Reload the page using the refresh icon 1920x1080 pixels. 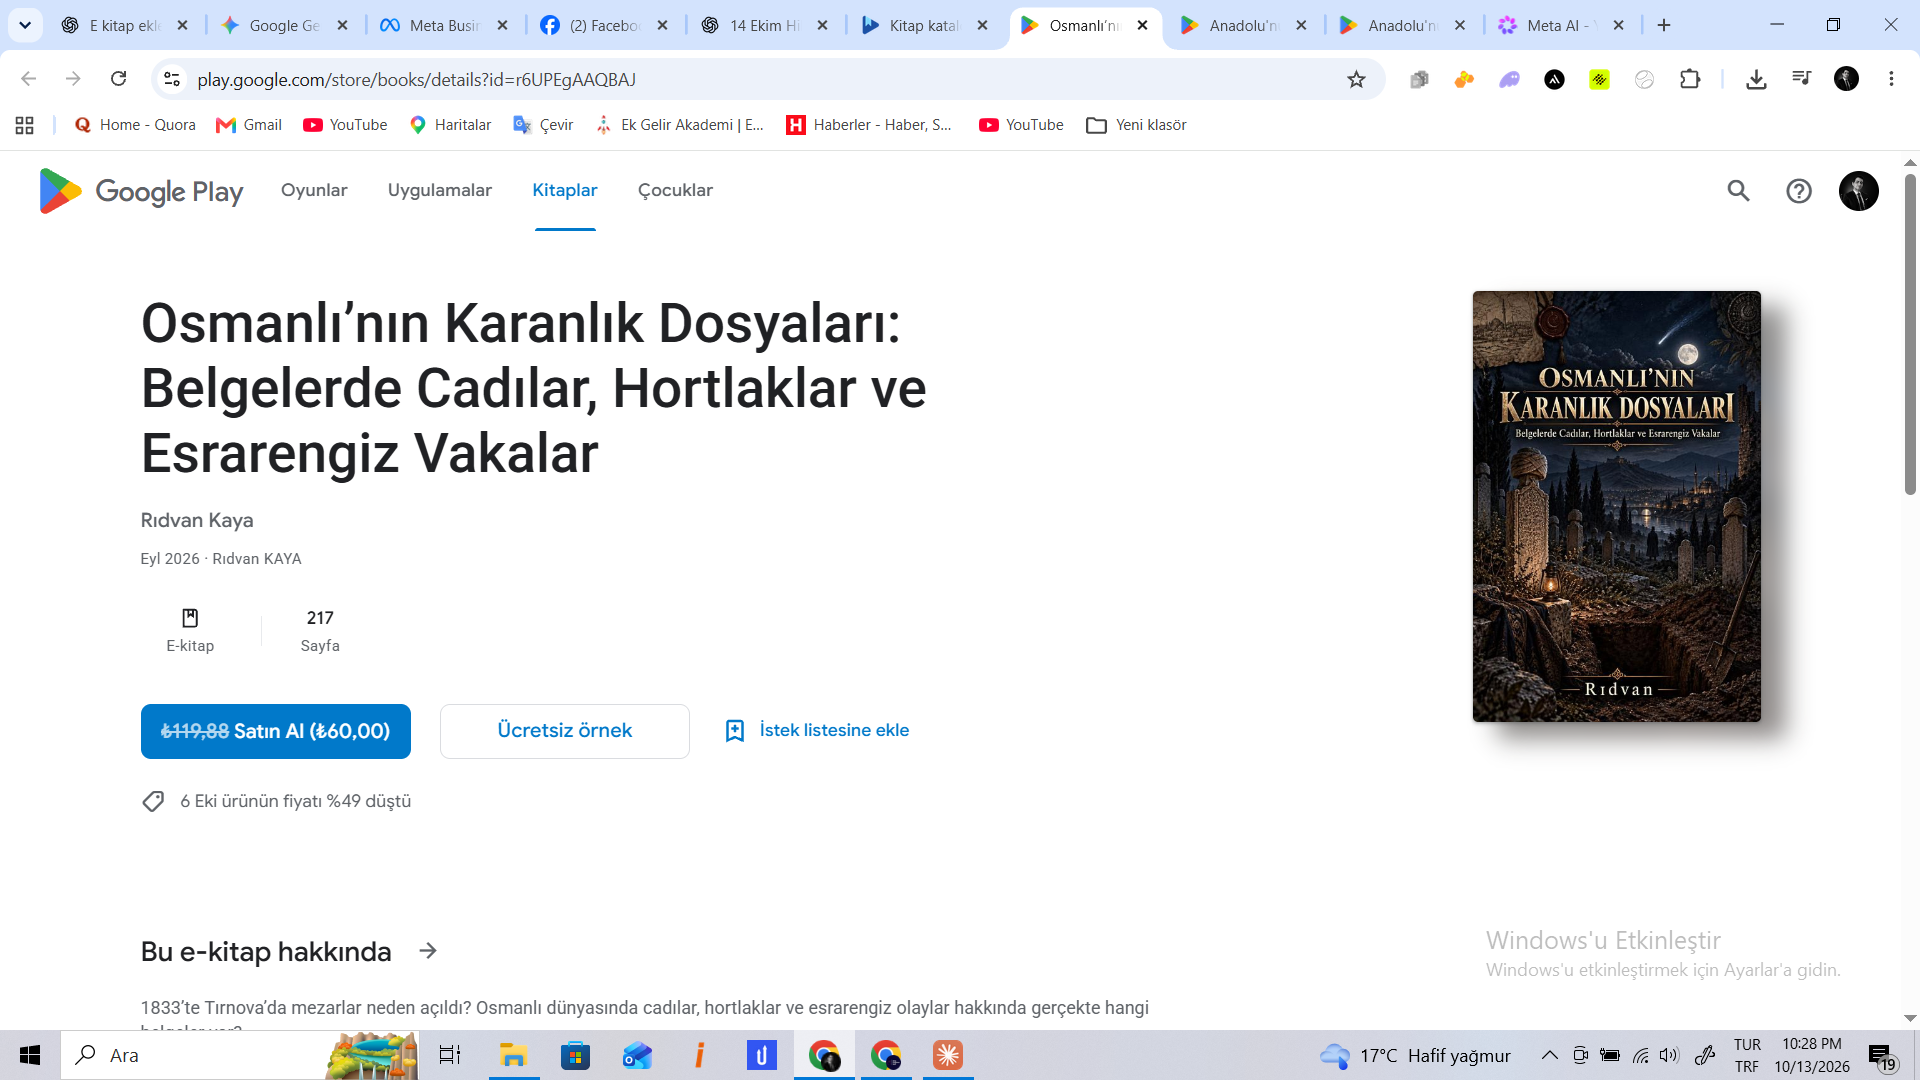coord(118,79)
